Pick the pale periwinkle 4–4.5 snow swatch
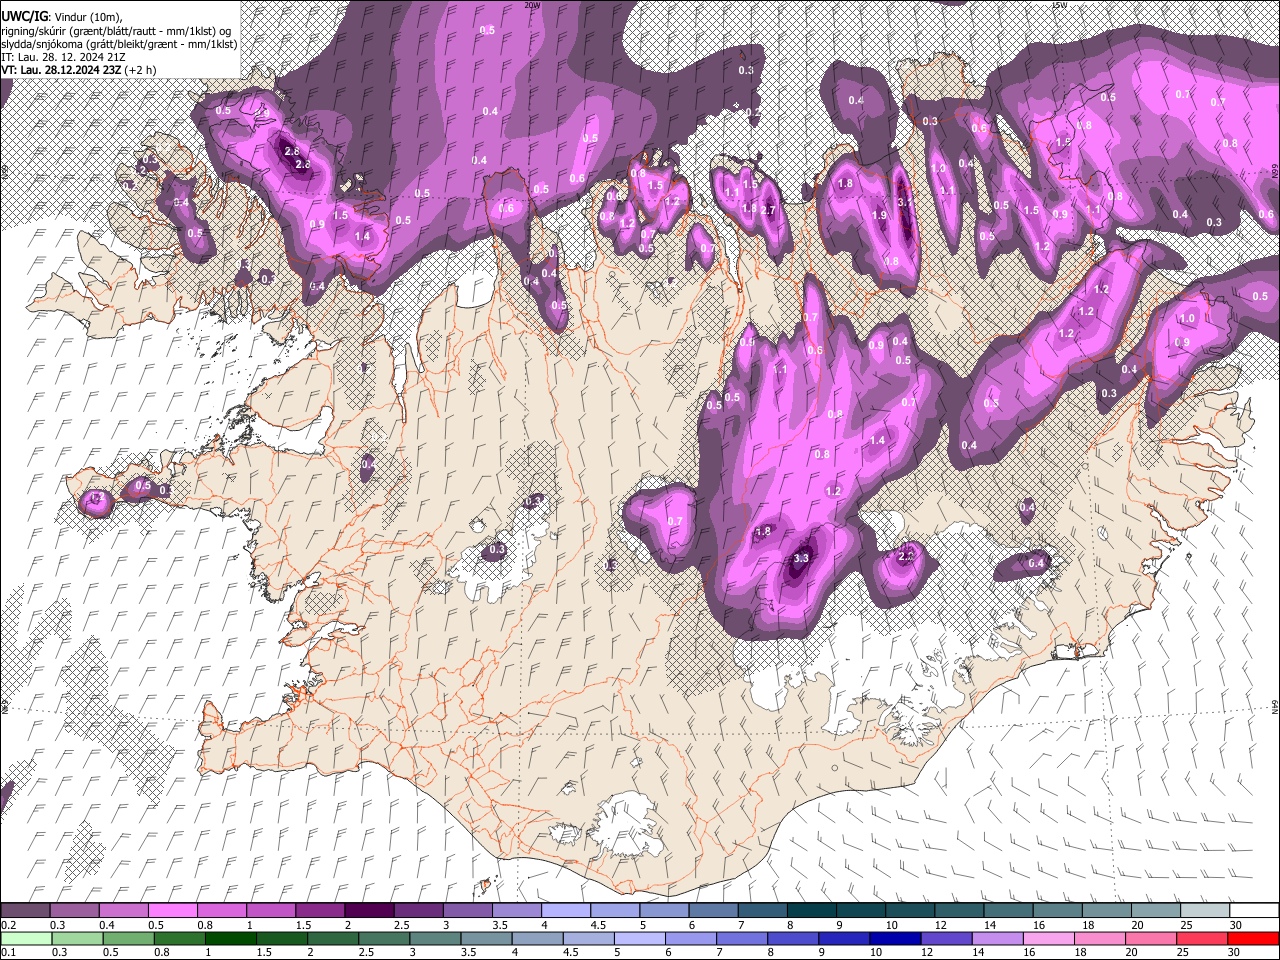The image size is (1280, 960). pos(565,910)
